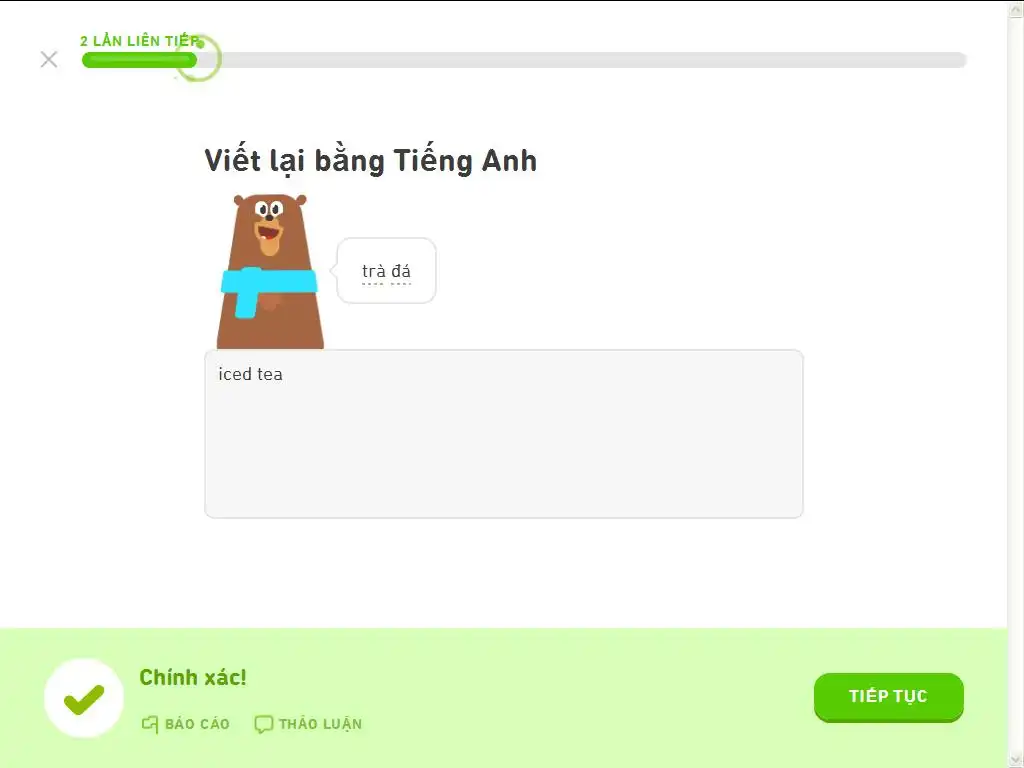Click the "Chính xác!" feedback text
The width and height of the screenshot is (1024, 768).
coord(193,677)
